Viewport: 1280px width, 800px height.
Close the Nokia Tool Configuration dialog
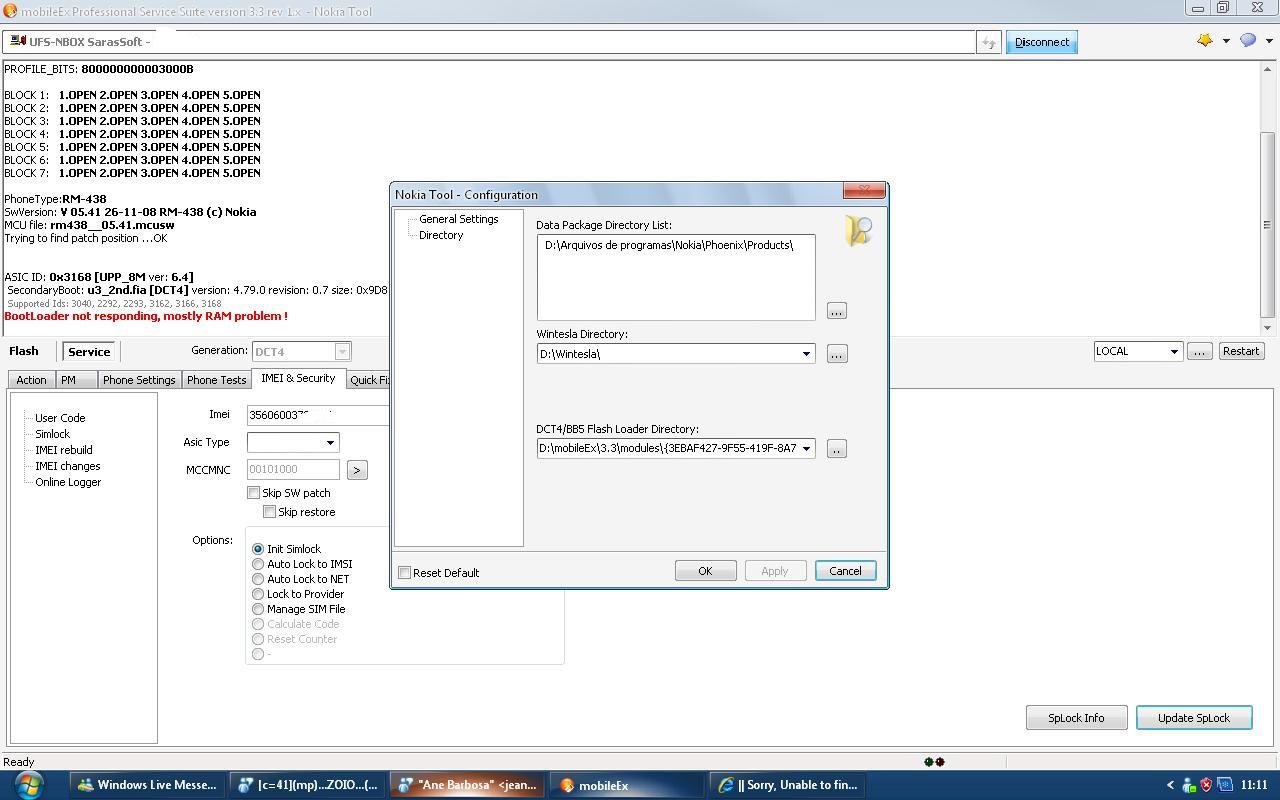(x=864, y=190)
